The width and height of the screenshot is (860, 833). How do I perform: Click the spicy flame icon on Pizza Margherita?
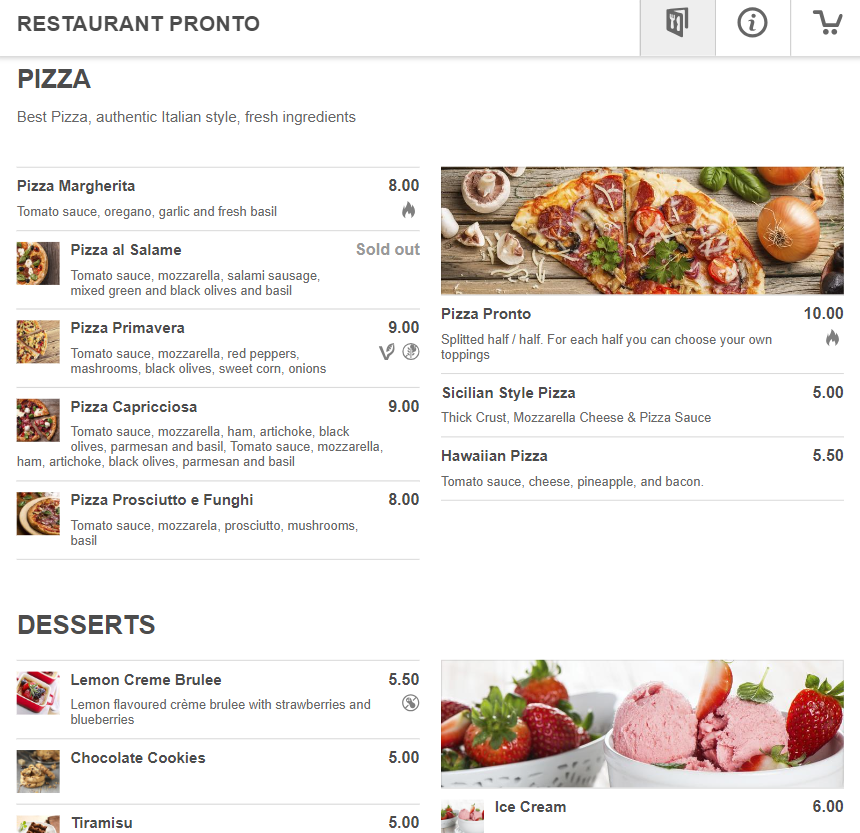point(408,210)
